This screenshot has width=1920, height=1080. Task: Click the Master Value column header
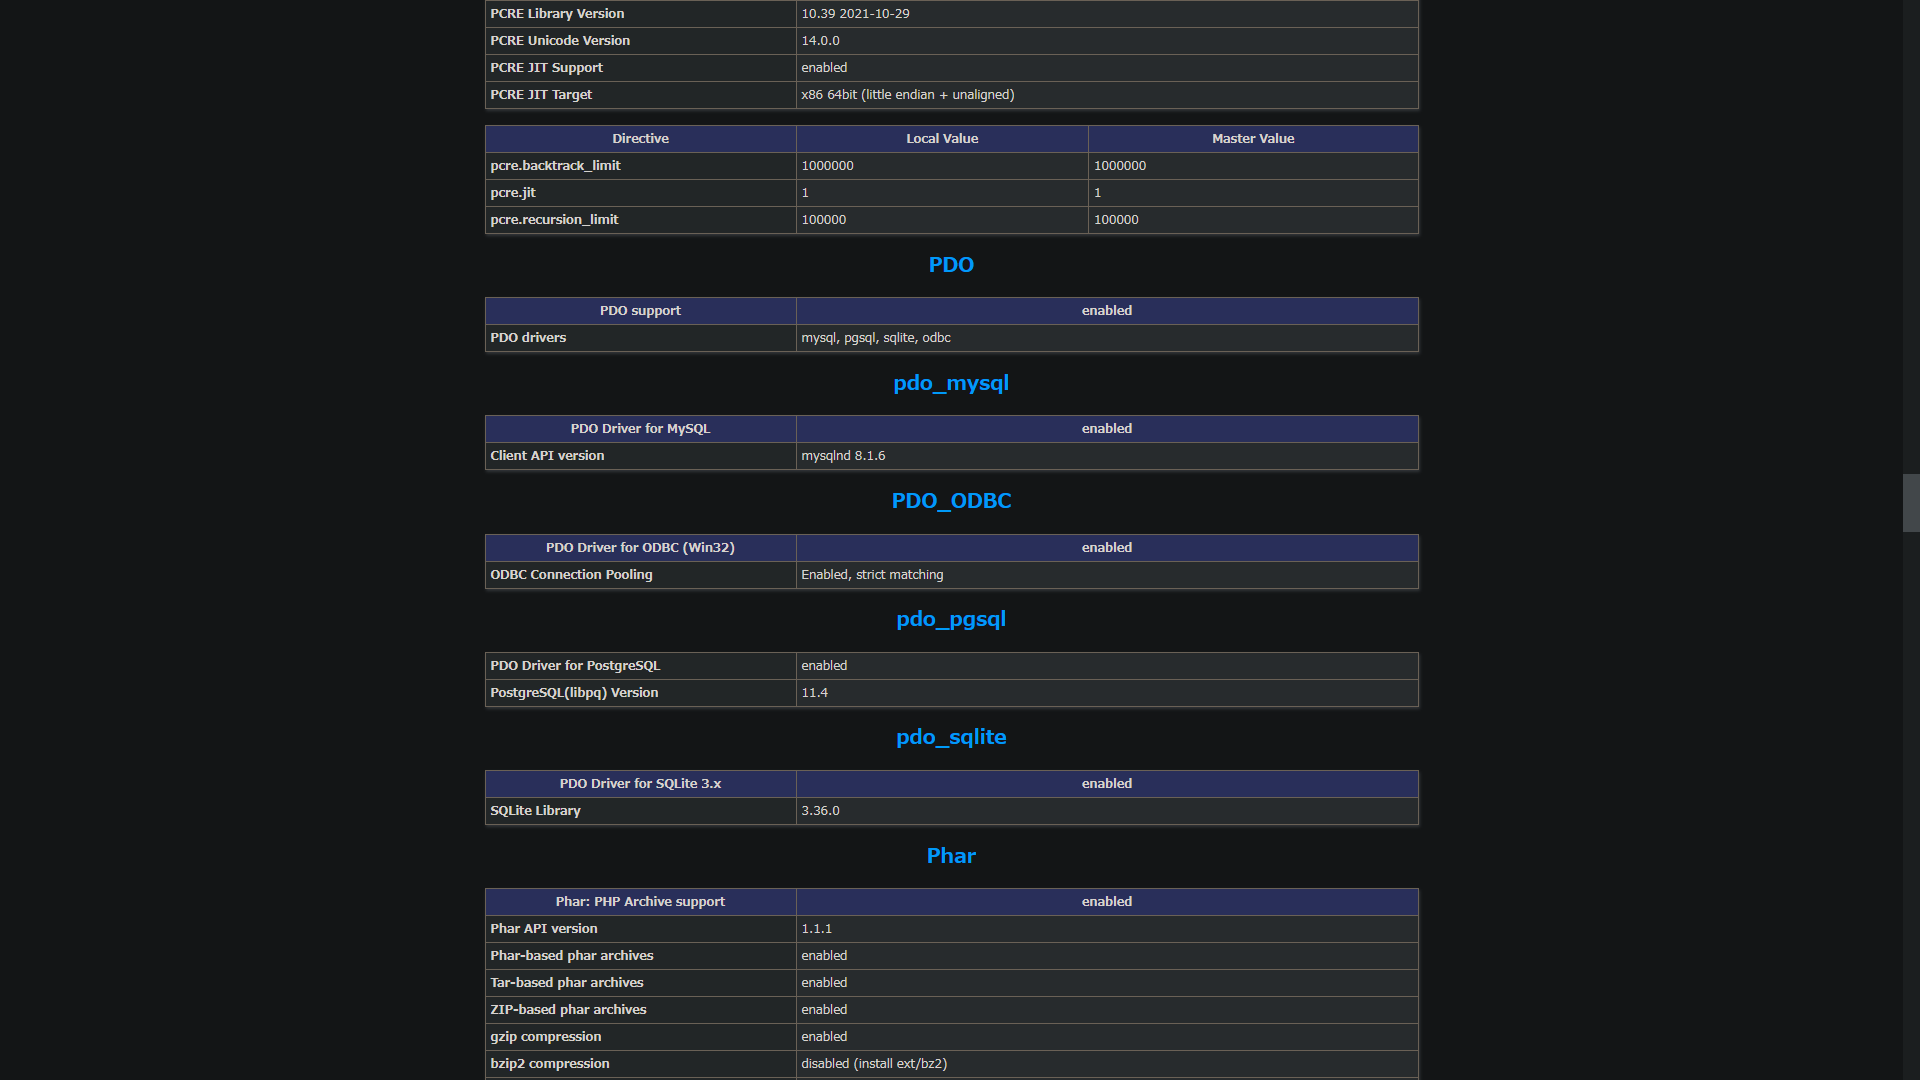pyautogui.click(x=1252, y=139)
